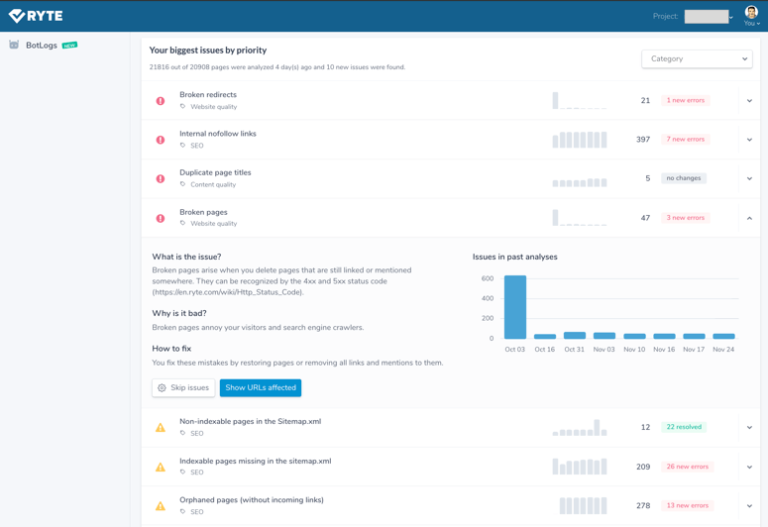Click the Oct 03 bar in the chart
This screenshot has width=768, height=527.
(x=515, y=307)
